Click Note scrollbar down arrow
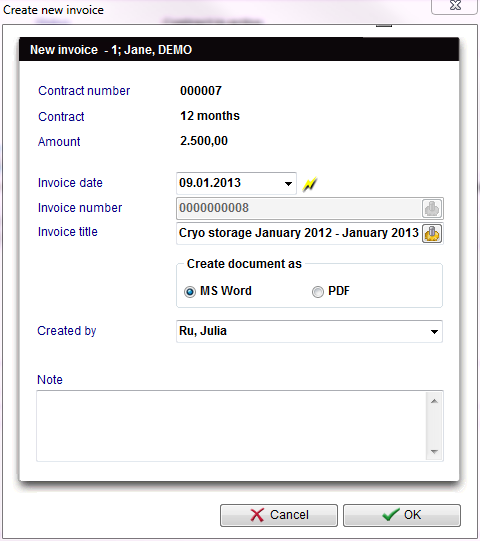The height and width of the screenshot is (541, 480). coord(434,452)
